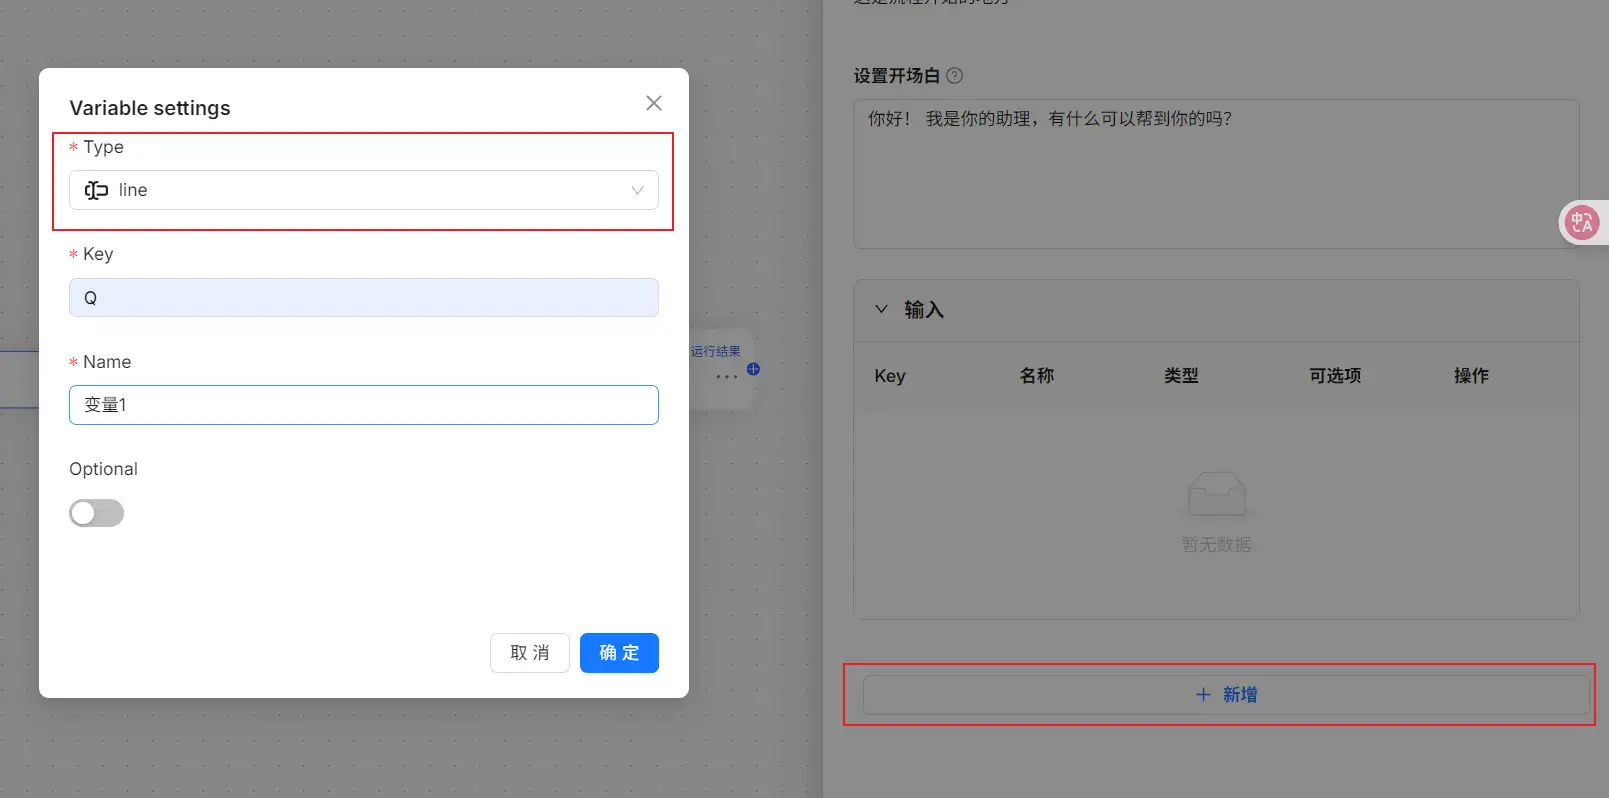Confirm with the 确定 button
The width and height of the screenshot is (1609, 798).
619,653
